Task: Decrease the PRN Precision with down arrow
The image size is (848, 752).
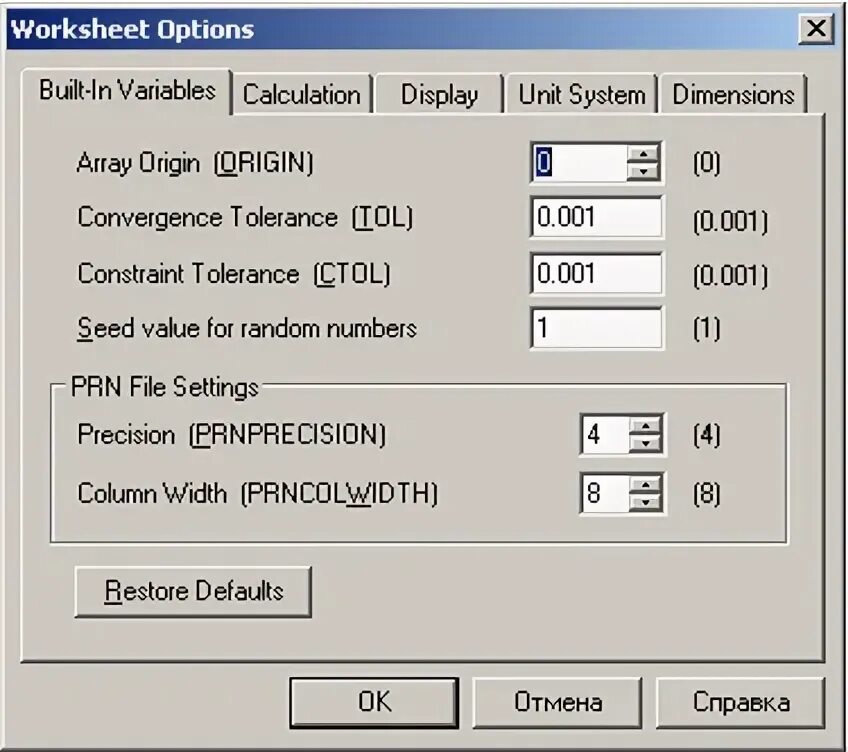Action: click(x=646, y=444)
